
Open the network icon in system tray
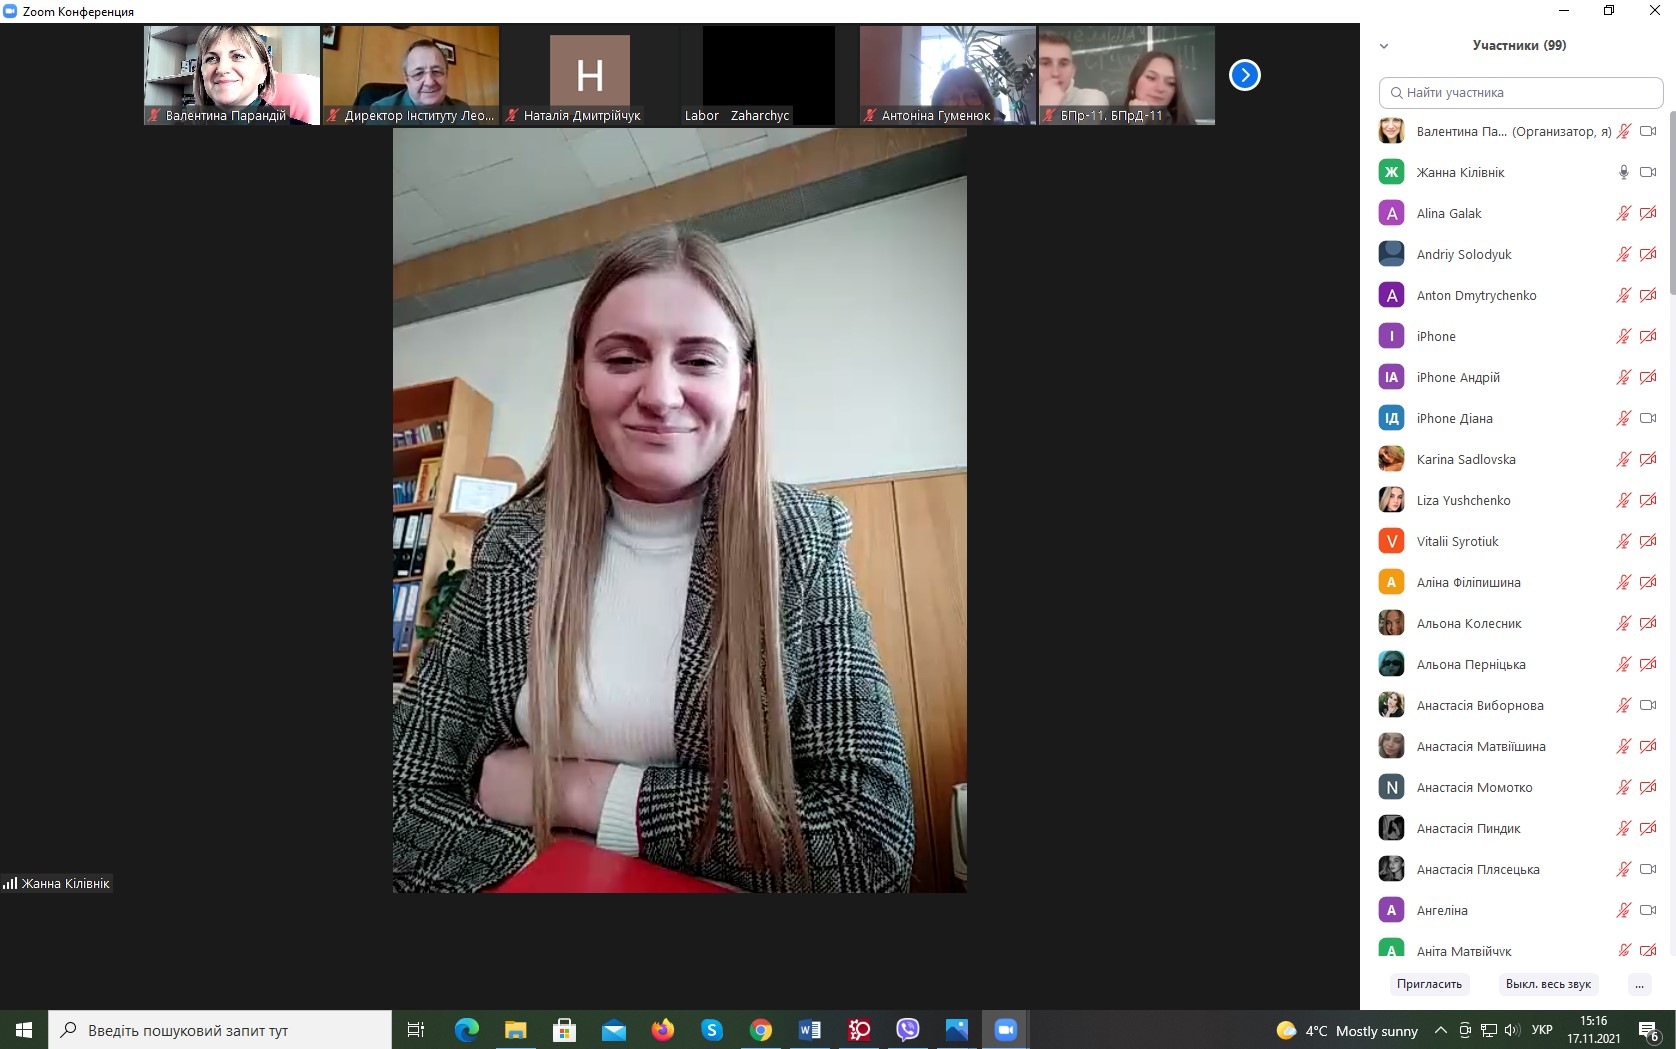pyautogui.click(x=1488, y=1030)
